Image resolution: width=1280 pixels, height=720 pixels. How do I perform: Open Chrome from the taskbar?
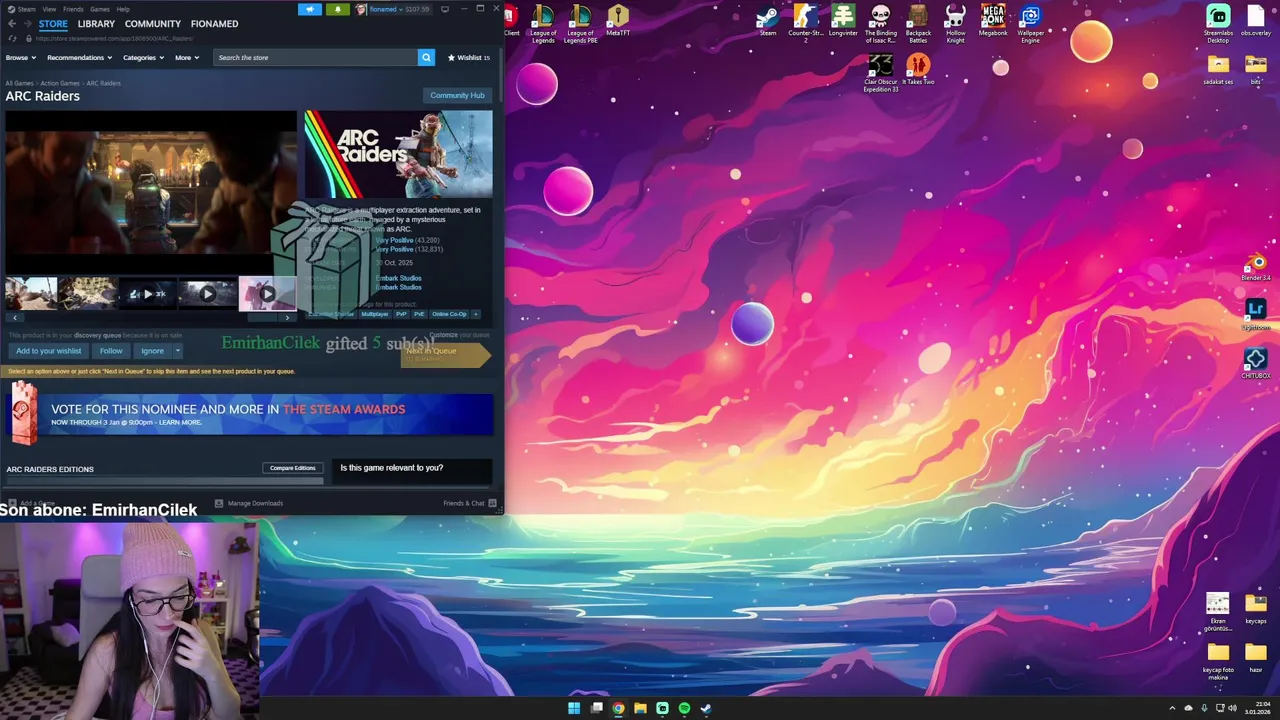click(x=618, y=708)
